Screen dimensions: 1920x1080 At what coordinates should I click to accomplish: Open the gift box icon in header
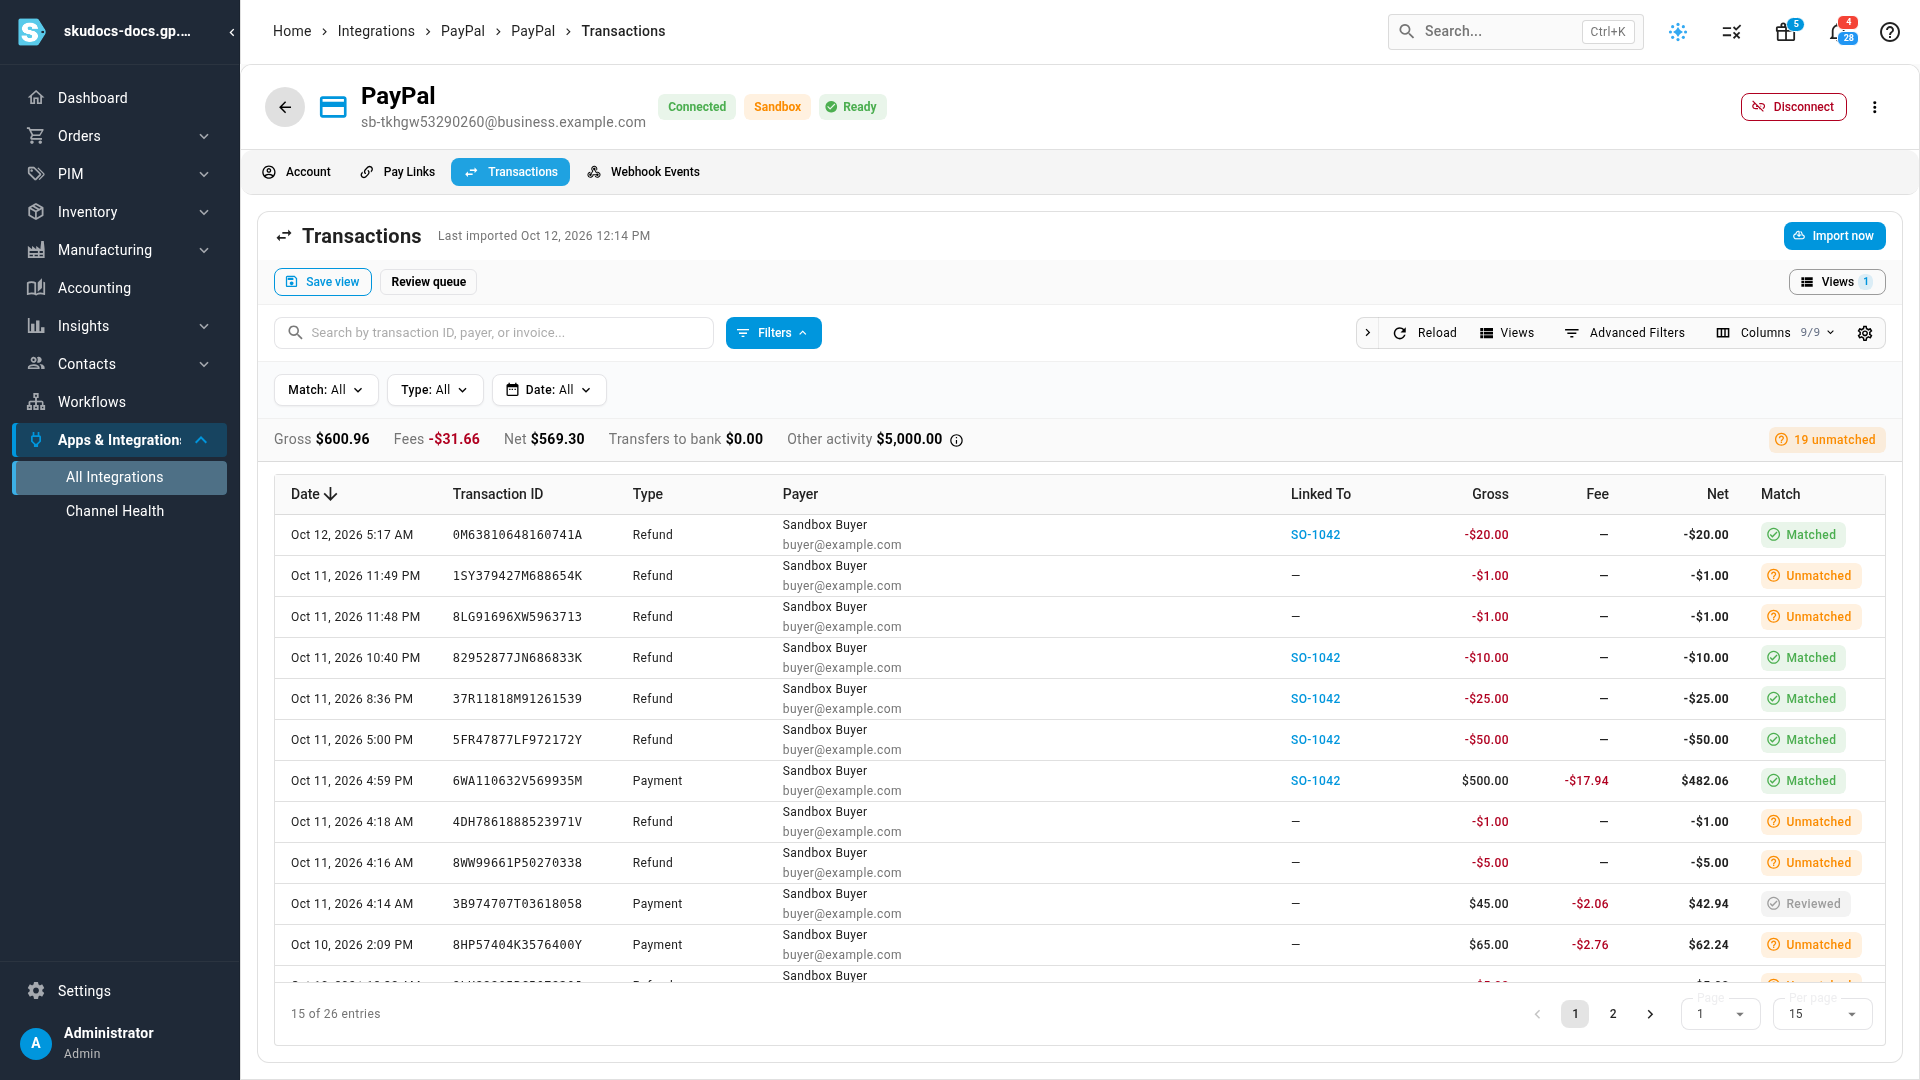pos(1785,32)
